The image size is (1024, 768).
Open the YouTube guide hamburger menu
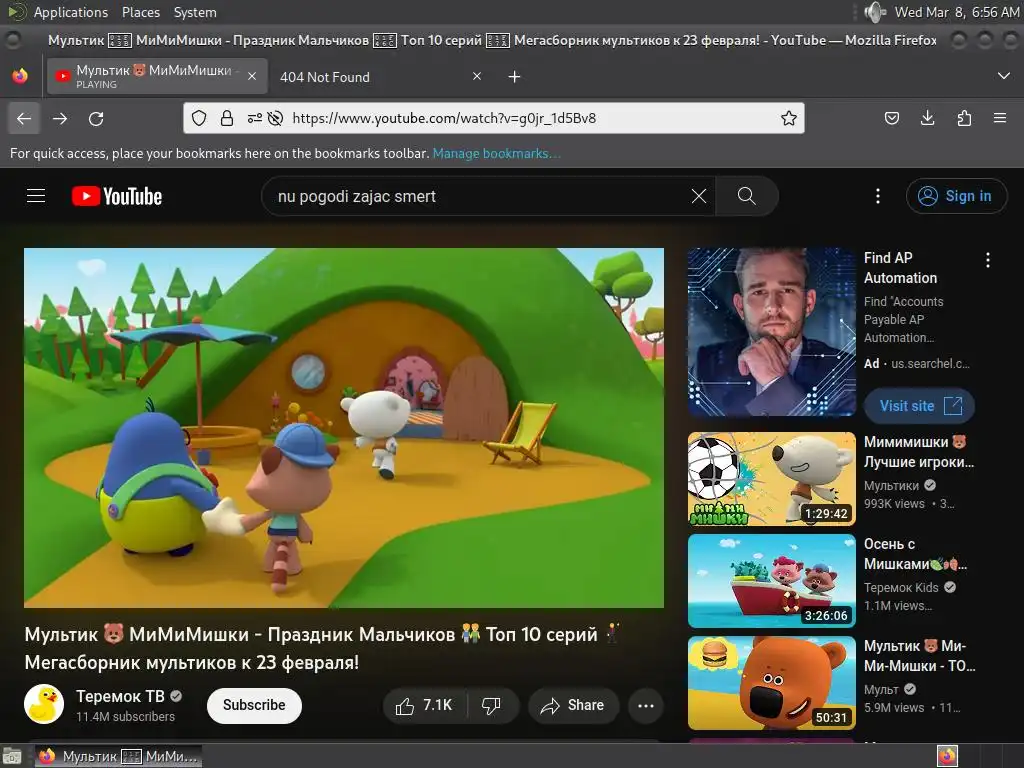pyautogui.click(x=36, y=196)
